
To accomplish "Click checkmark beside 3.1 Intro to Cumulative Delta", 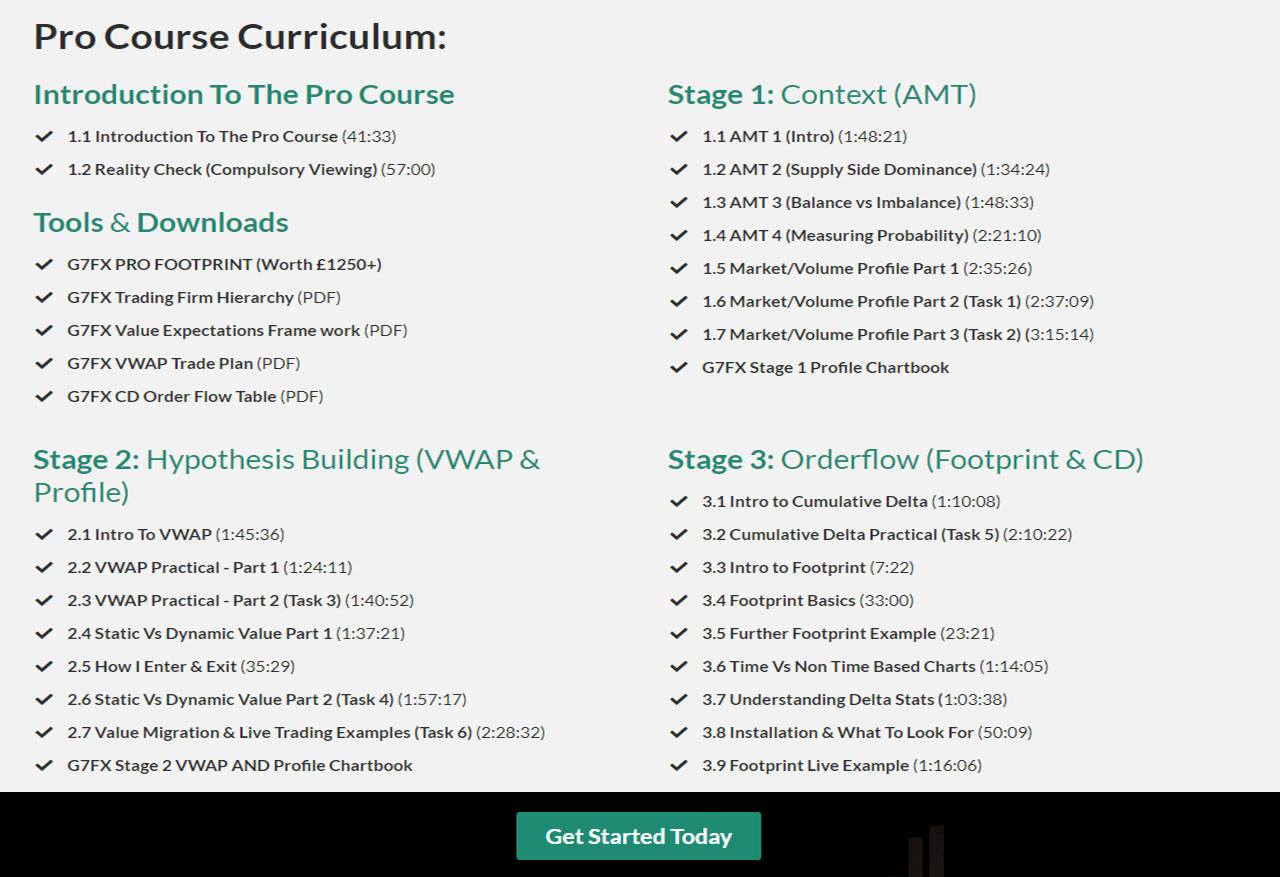I will (x=679, y=501).
